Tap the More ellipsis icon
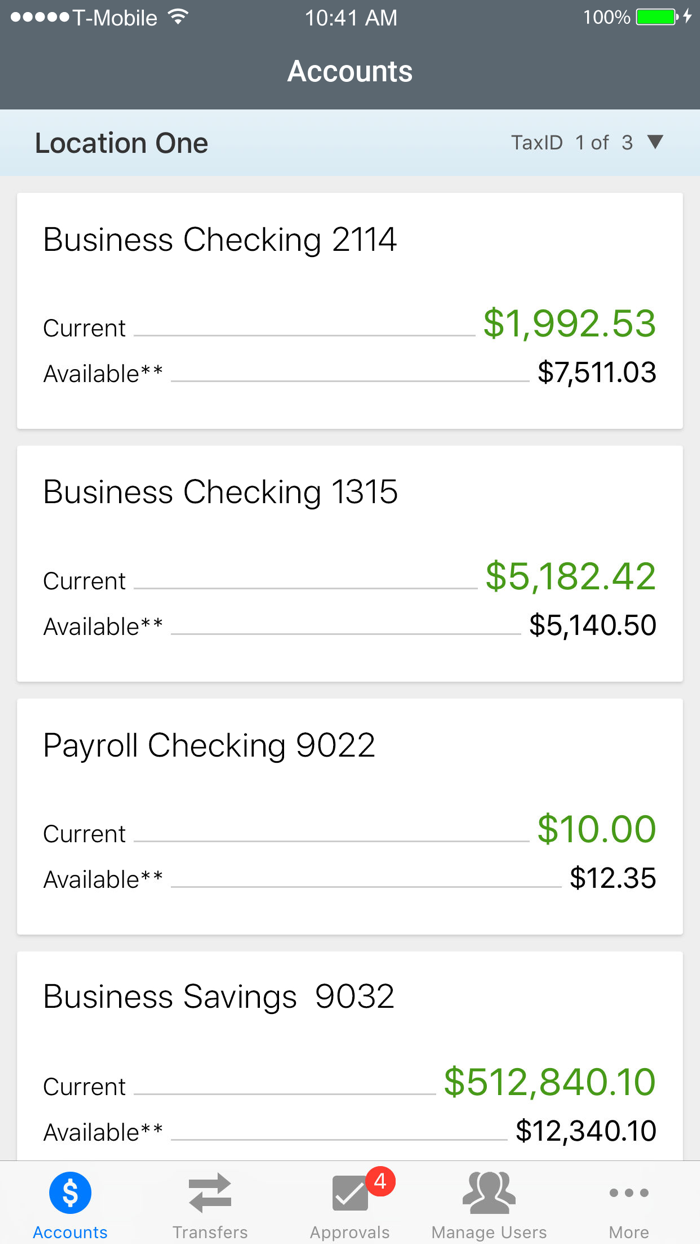This screenshot has width=700, height=1244. click(628, 1192)
